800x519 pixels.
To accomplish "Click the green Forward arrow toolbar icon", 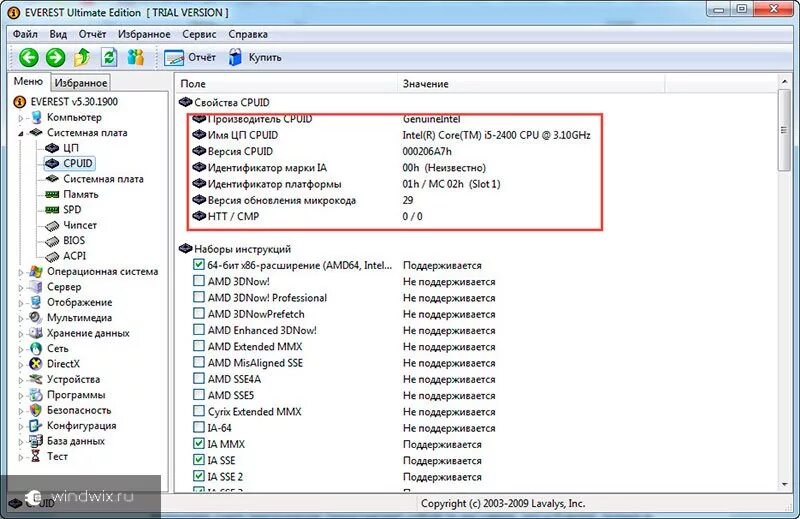I will point(55,57).
